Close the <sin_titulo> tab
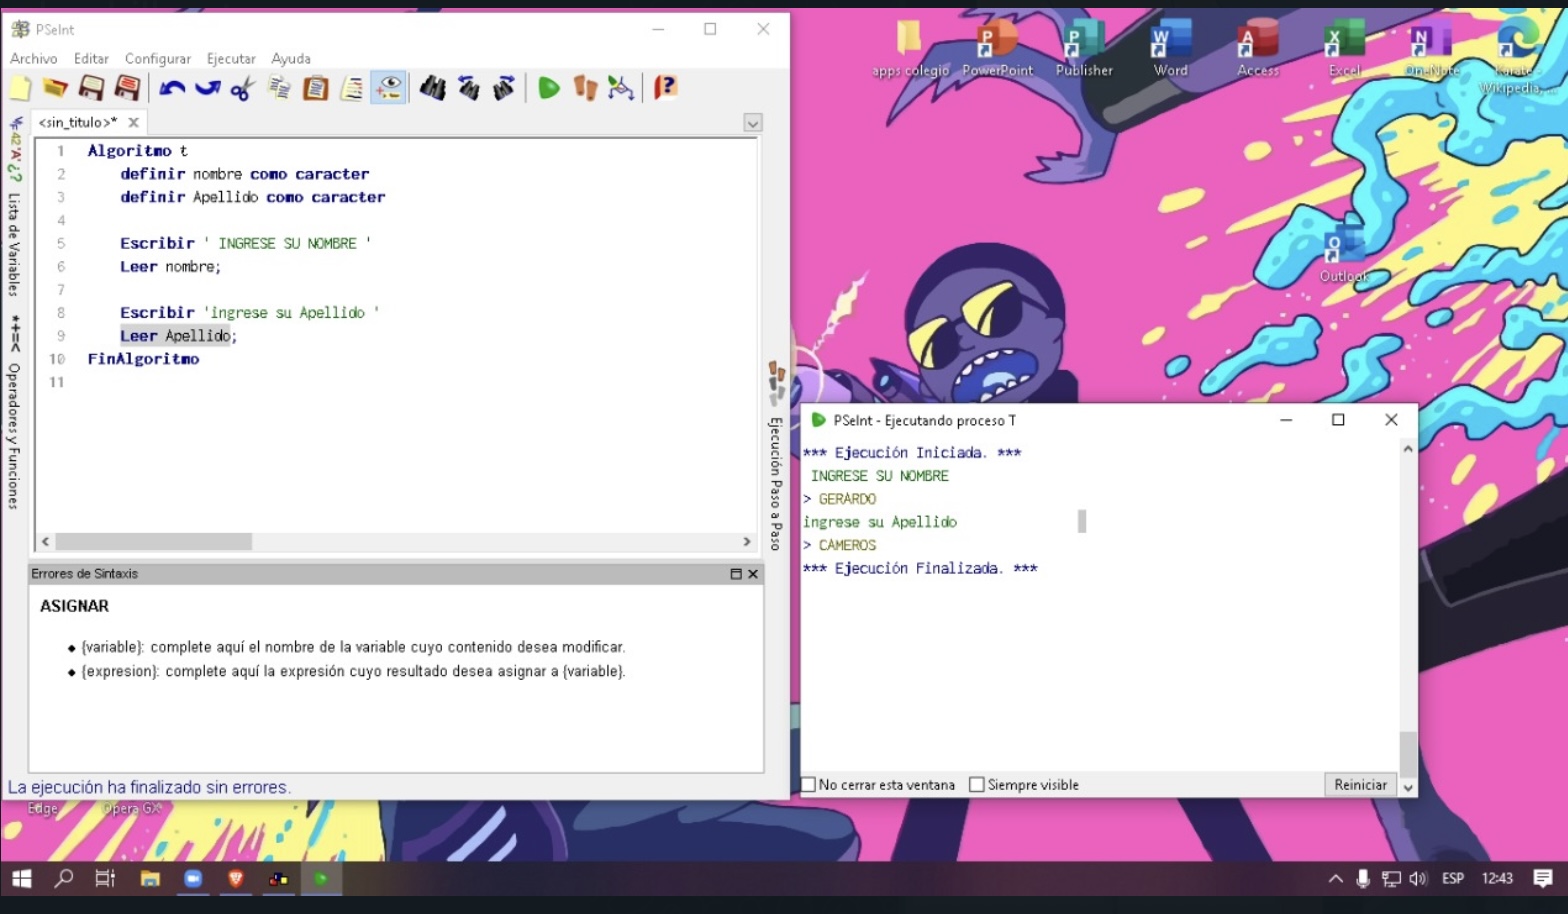The image size is (1568, 914). point(133,122)
